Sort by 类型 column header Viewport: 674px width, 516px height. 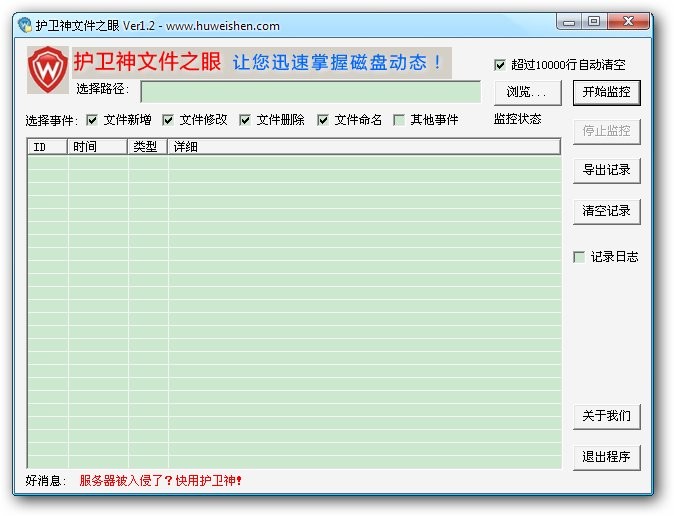pyautogui.click(x=147, y=147)
